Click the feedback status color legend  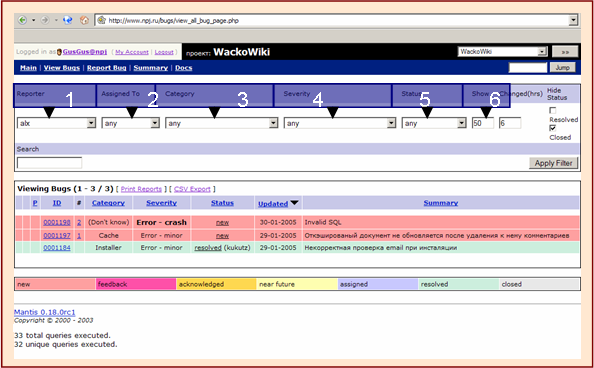point(136,284)
